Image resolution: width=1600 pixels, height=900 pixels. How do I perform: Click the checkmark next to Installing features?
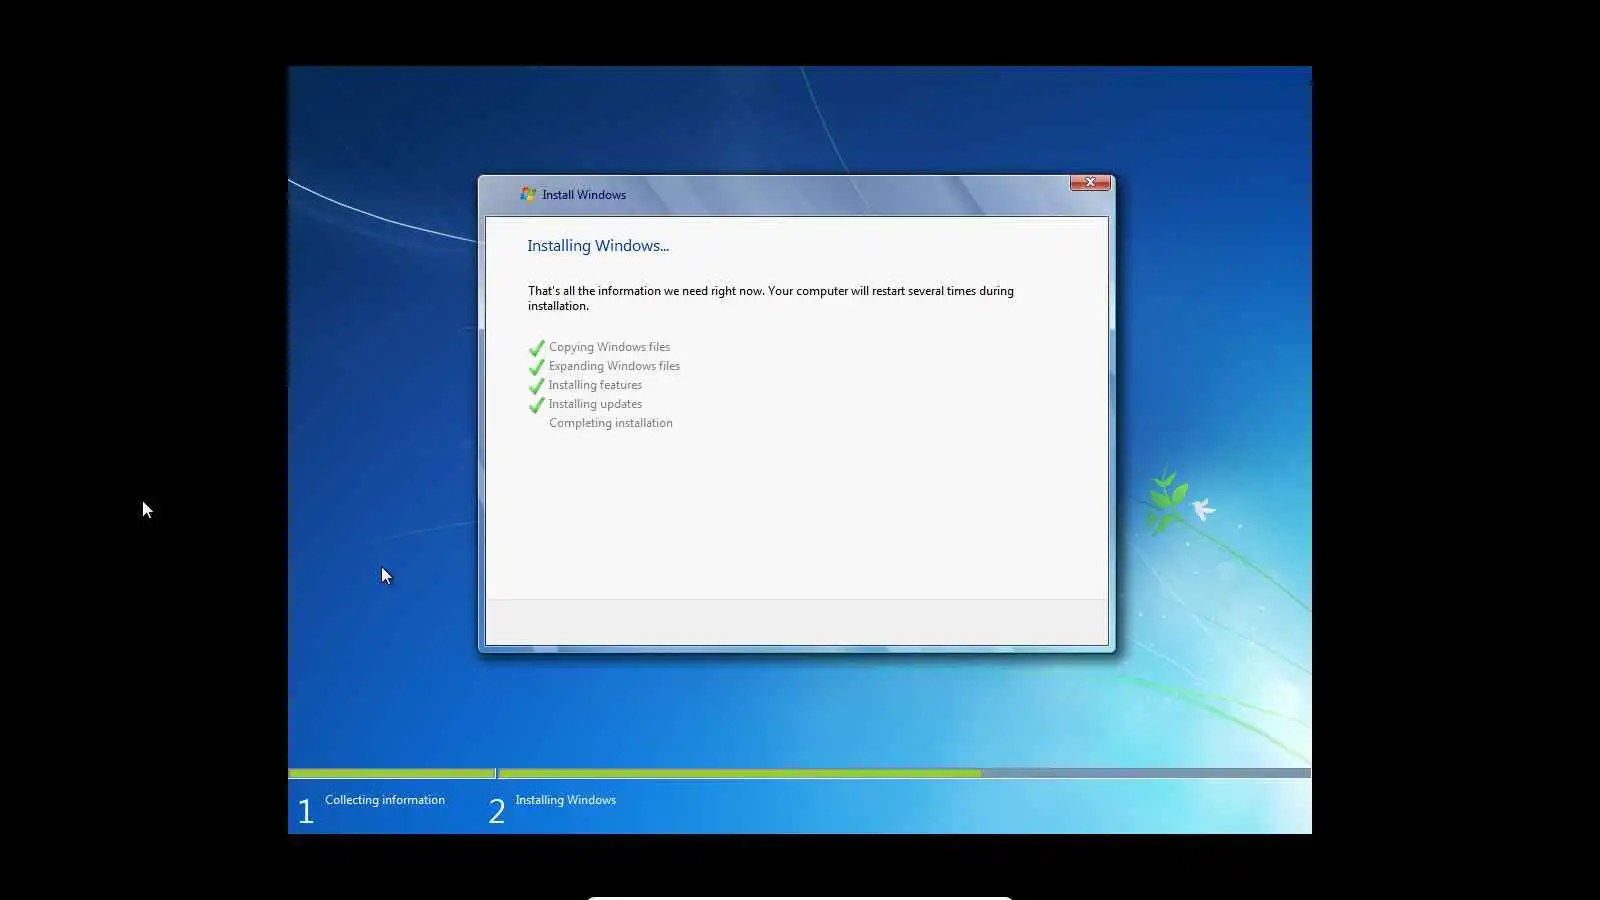537,386
